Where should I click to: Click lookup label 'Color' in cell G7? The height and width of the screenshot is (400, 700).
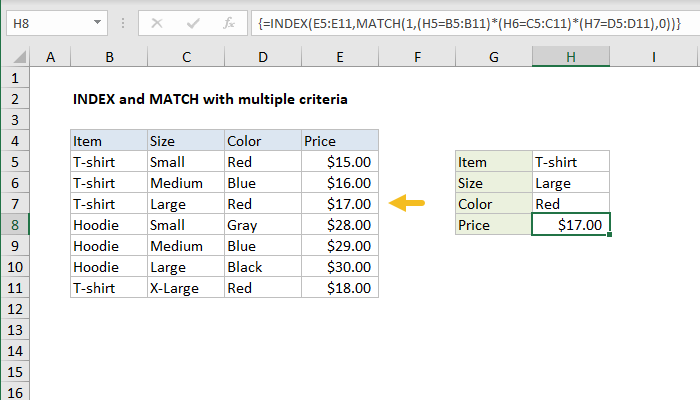(494, 204)
